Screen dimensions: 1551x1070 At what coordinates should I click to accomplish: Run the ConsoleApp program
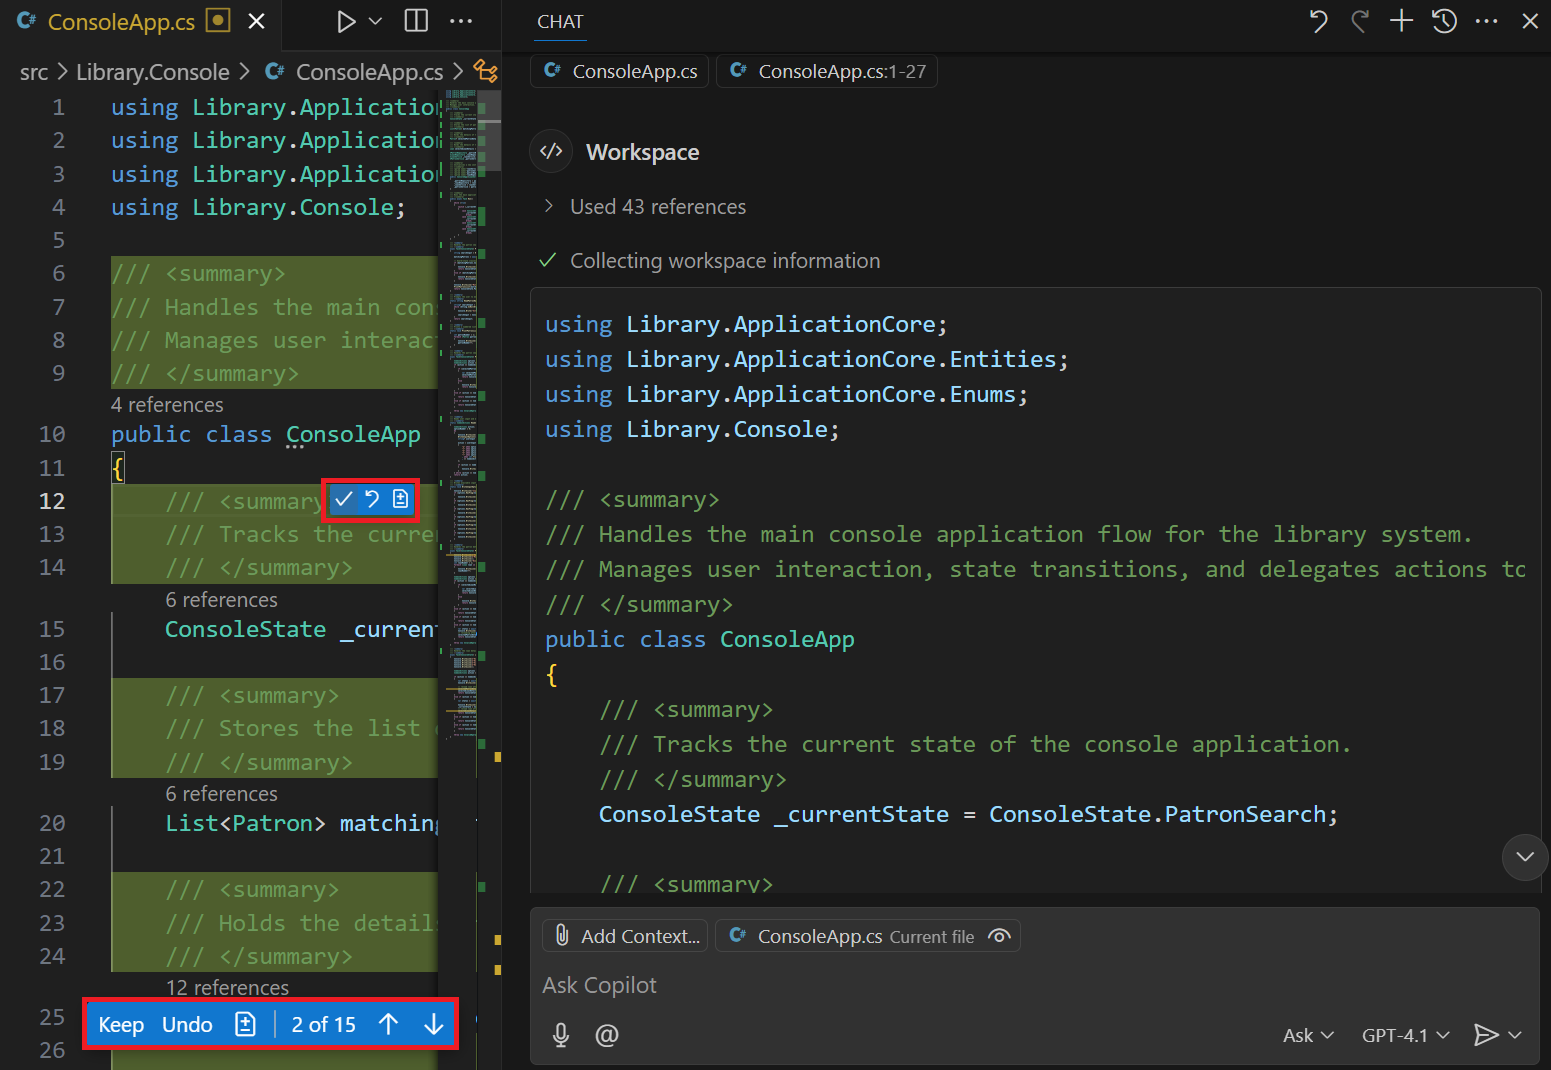pyautogui.click(x=344, y=21)
